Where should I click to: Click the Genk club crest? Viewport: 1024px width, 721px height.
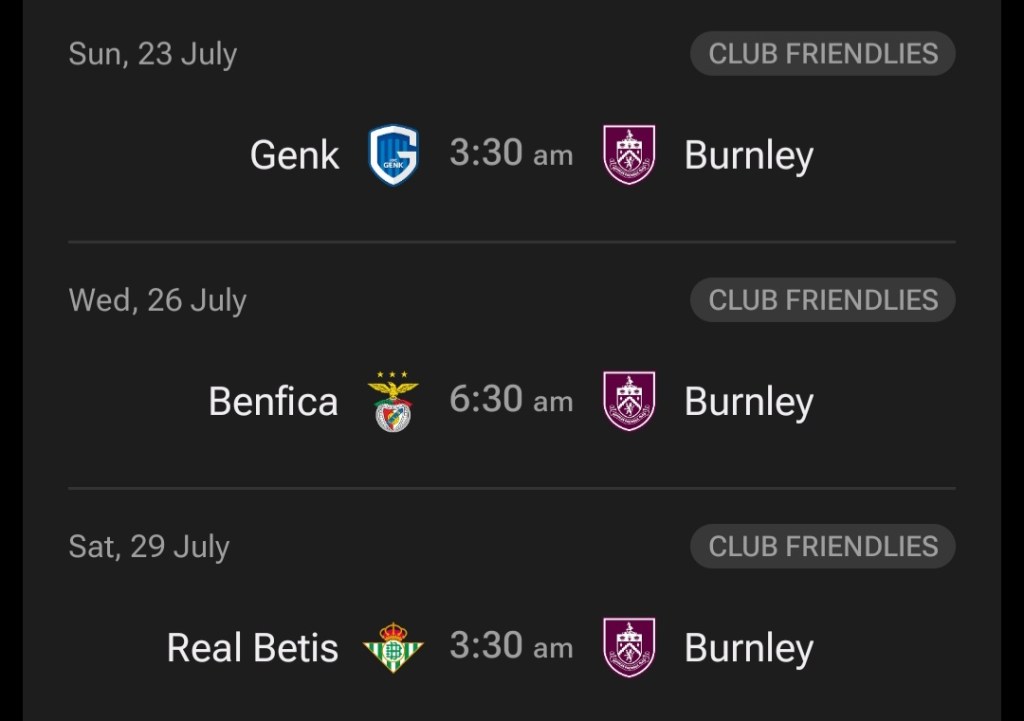pos(393,155)
